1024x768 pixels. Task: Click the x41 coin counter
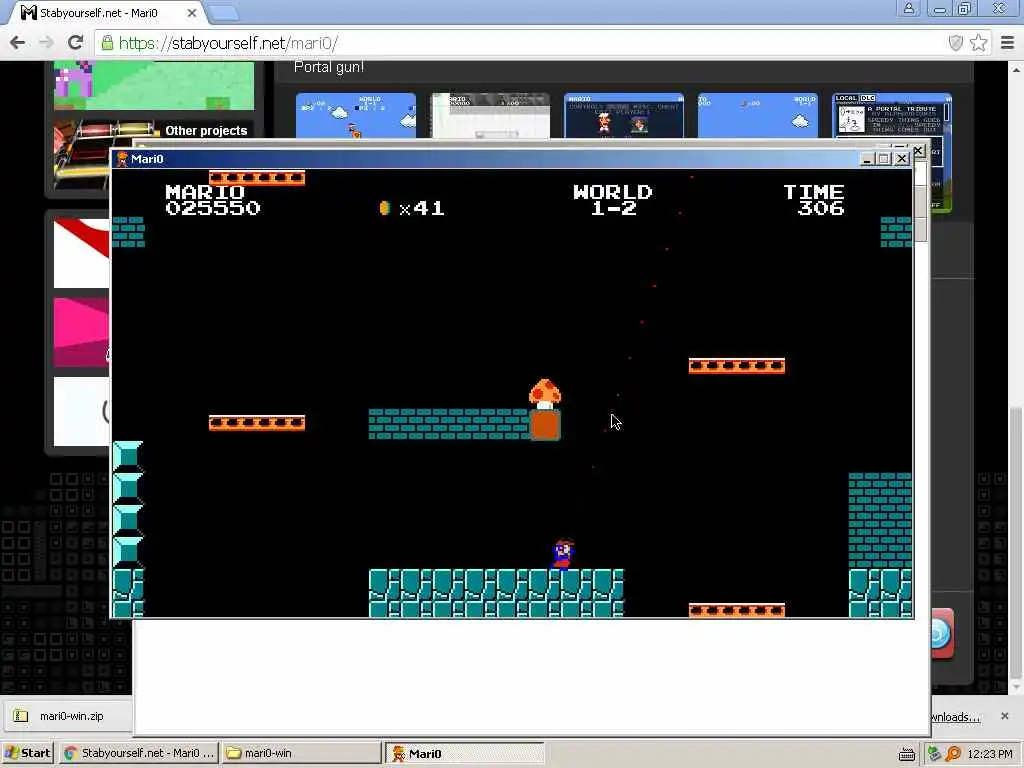point(422,208)
